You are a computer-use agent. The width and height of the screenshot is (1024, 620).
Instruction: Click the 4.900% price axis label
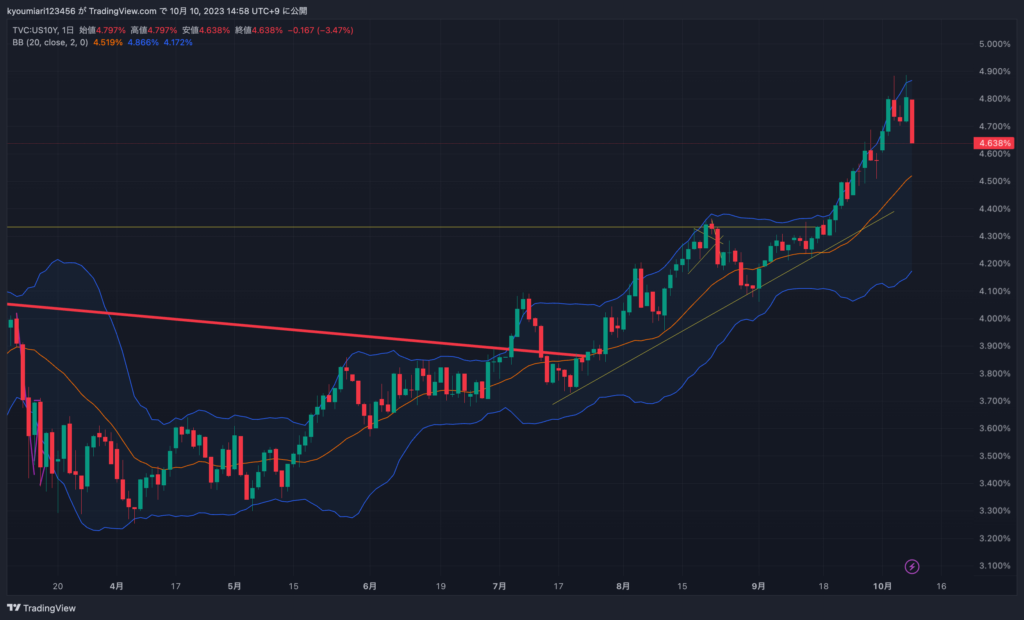(995, 71)
